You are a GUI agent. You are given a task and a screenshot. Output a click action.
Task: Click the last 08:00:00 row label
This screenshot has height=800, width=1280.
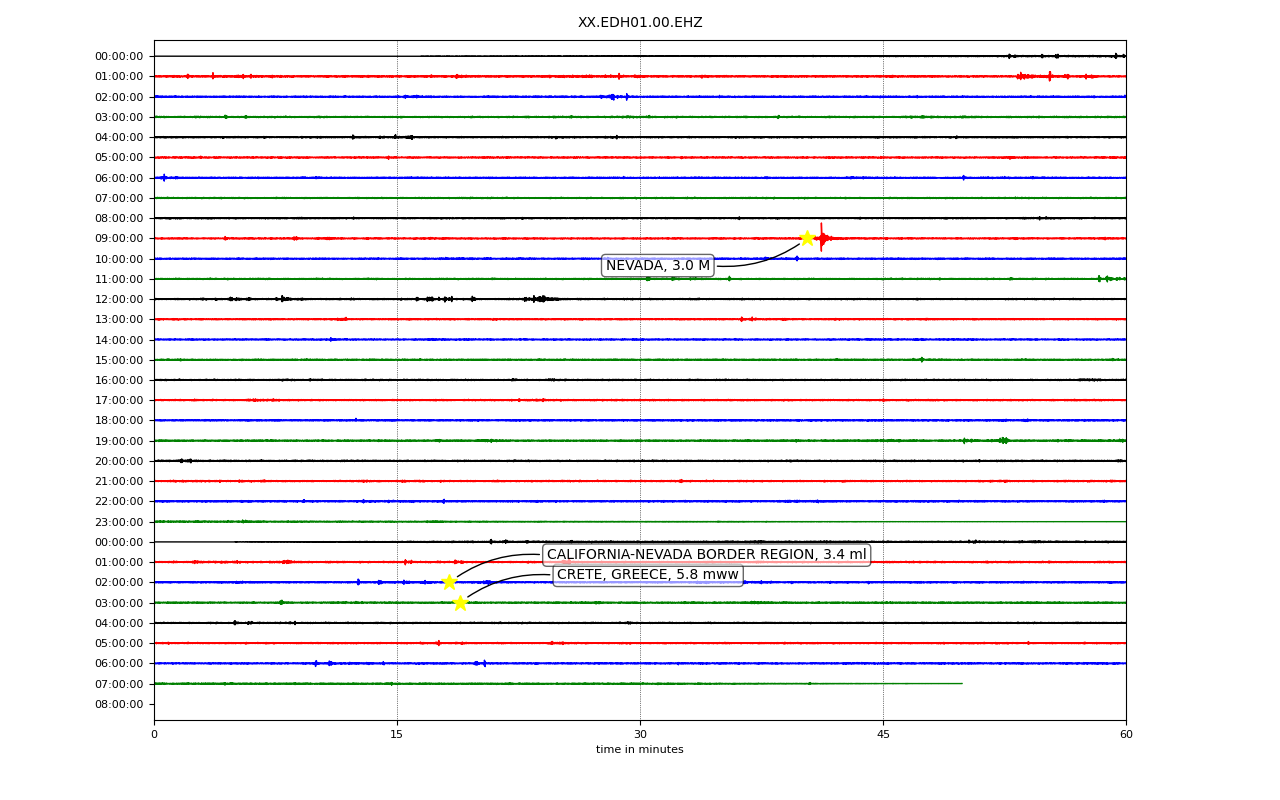coord(119,704)
